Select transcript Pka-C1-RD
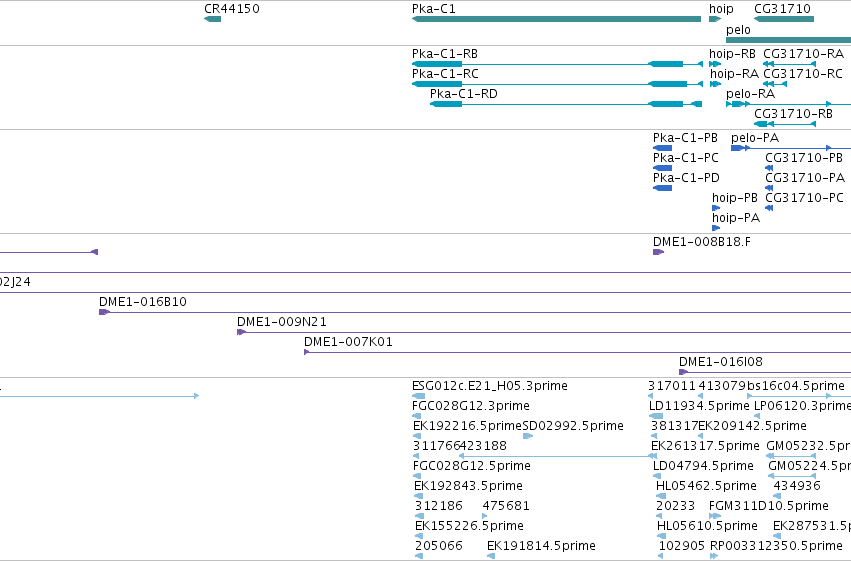This screenshot has width=851, height=561. 566,104
